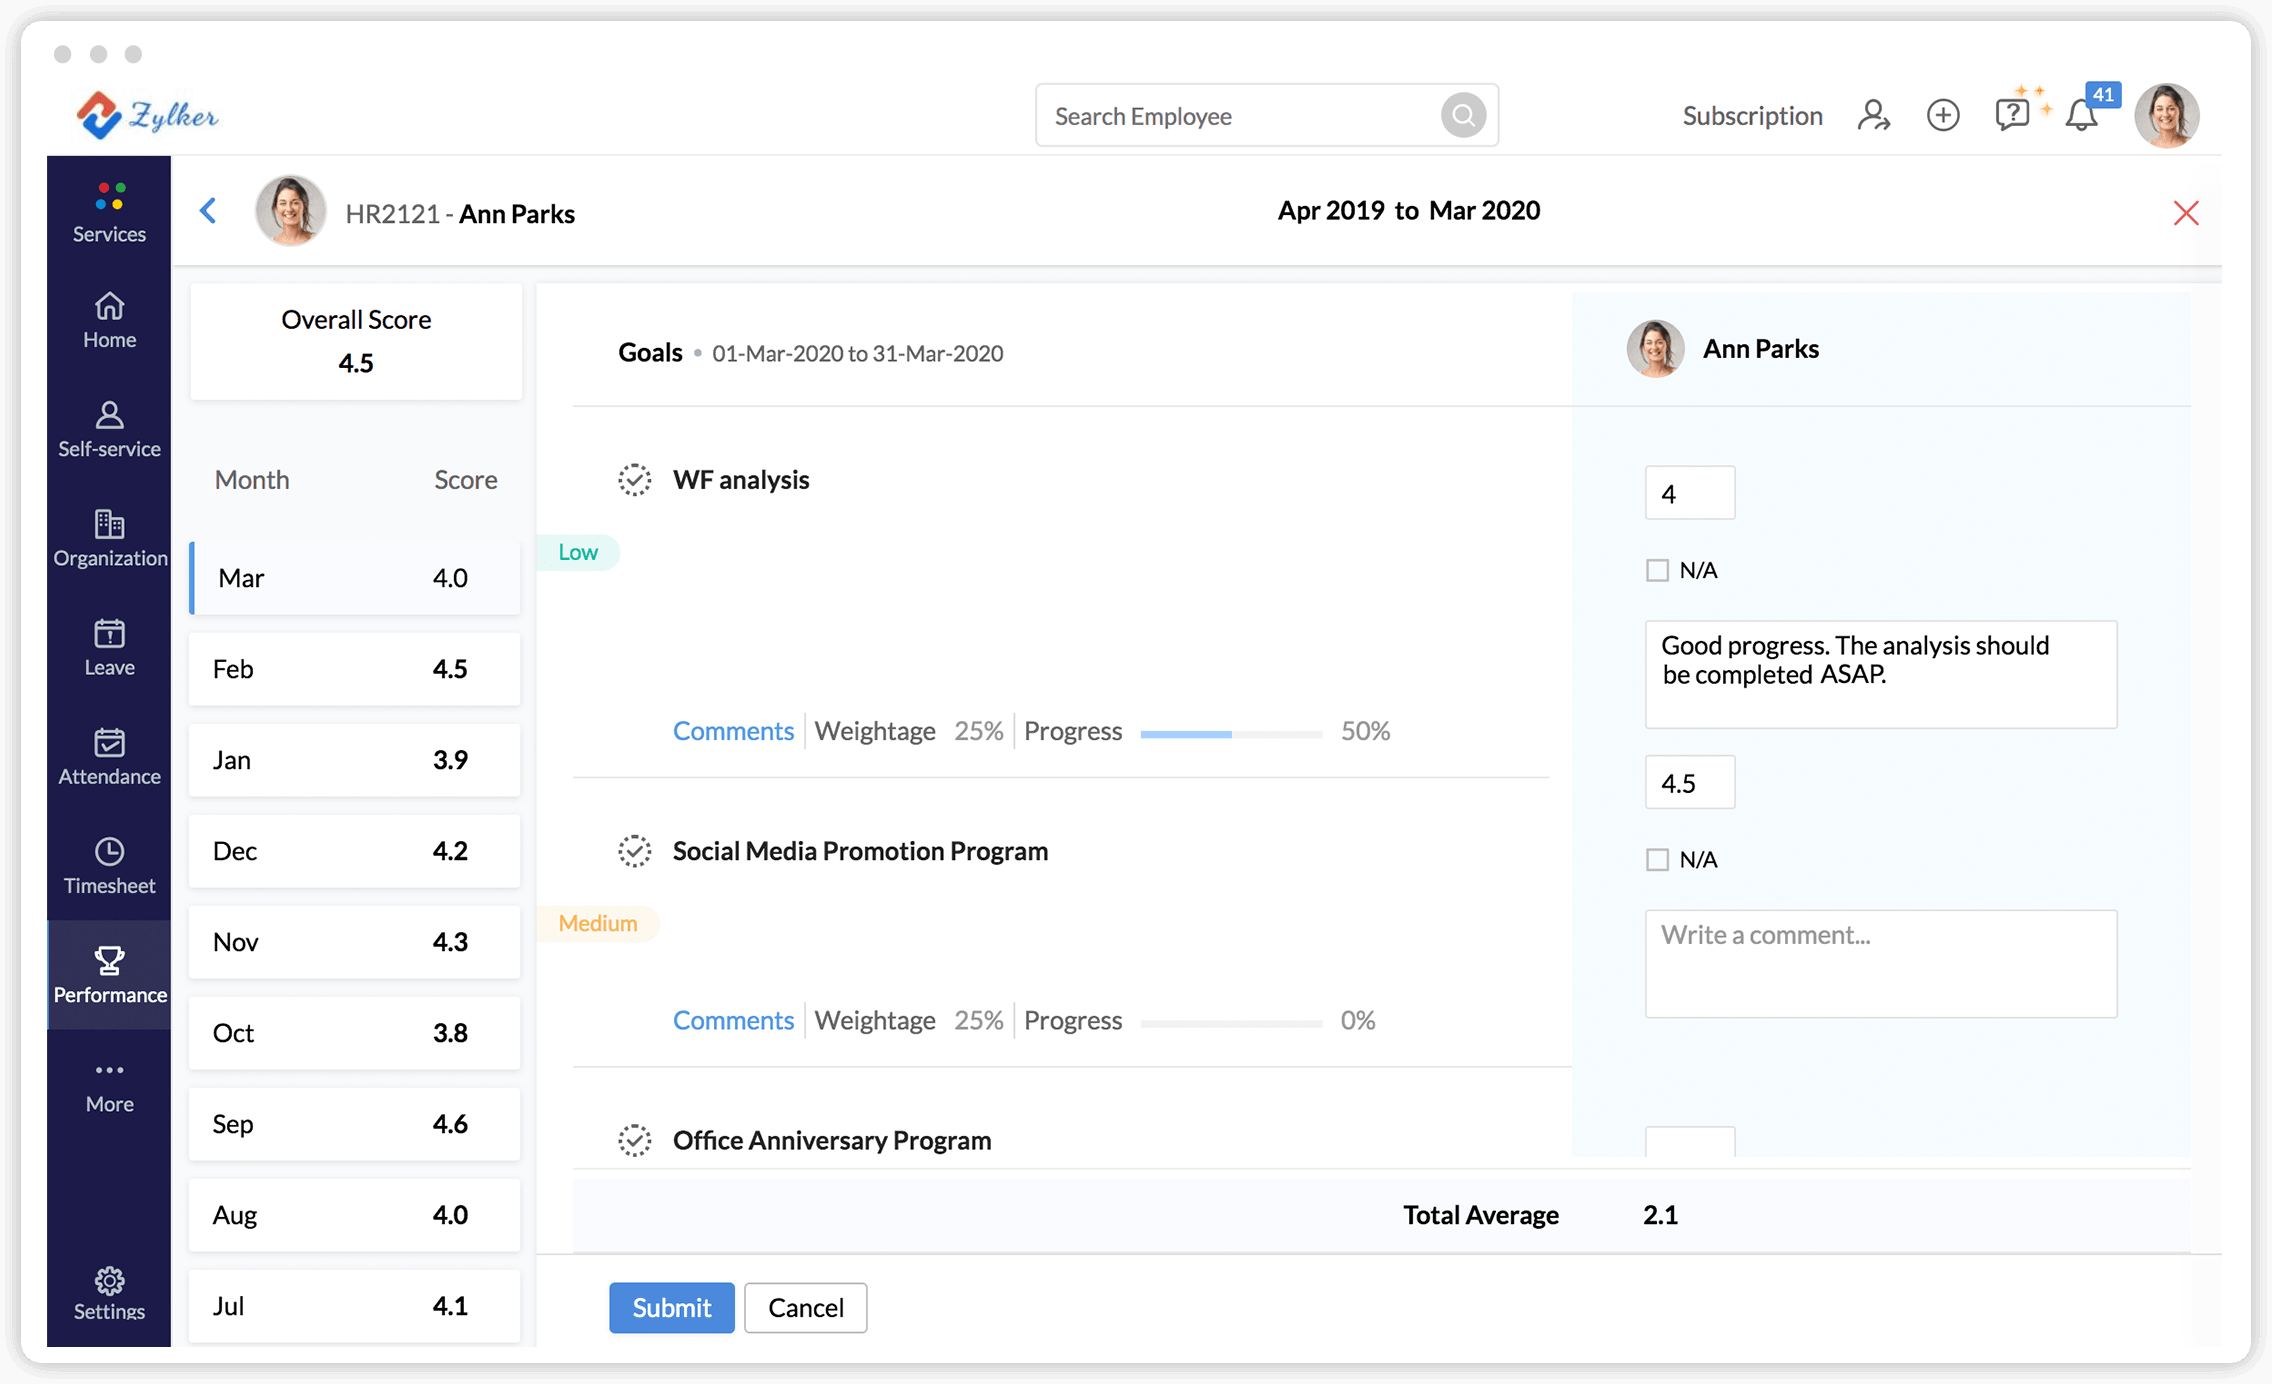
Task: Select the Nov 4.3 month row
Action: 355,942
